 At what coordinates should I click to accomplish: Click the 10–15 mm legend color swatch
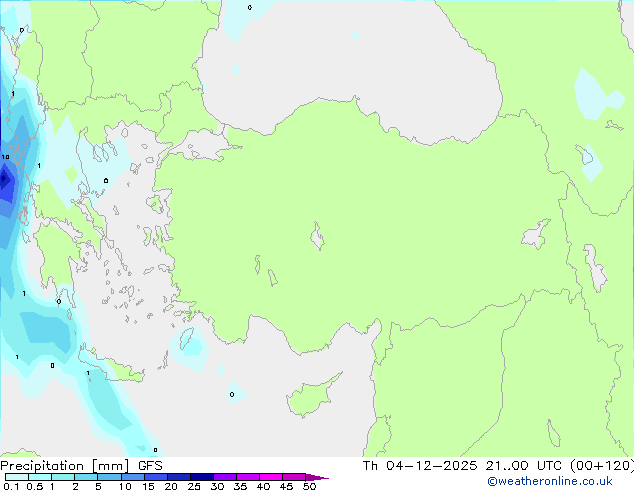133,477
